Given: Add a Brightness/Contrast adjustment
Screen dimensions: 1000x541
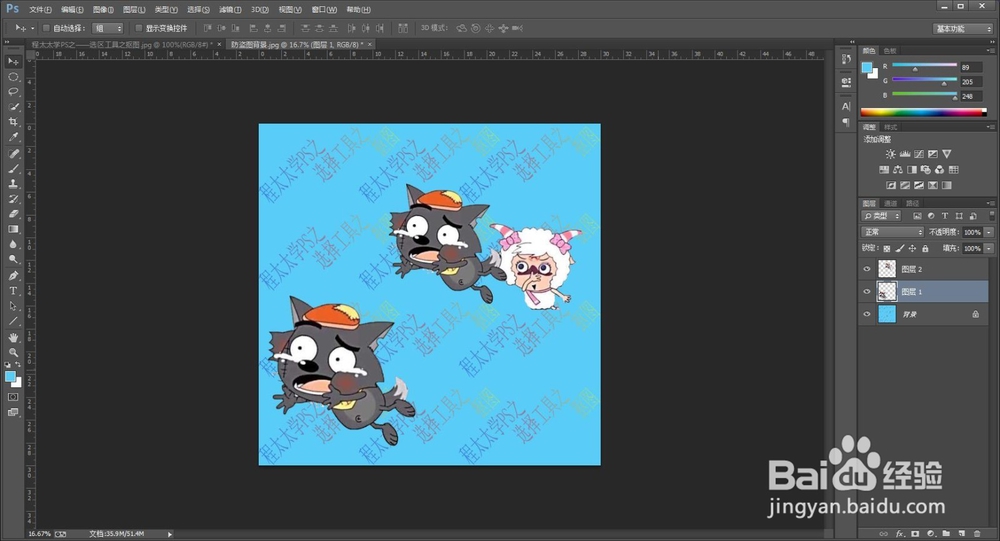Looking at the screenshot, I should click(890, 154).
